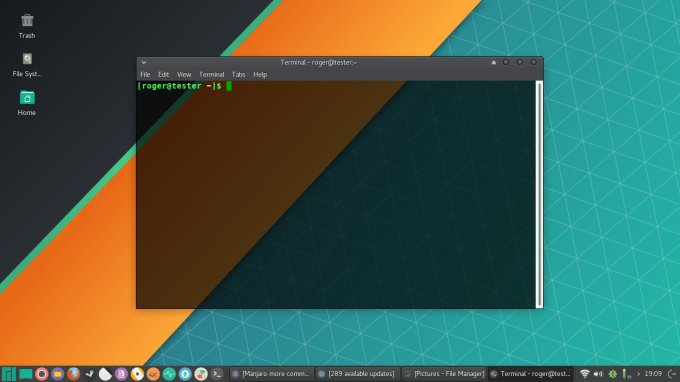Click the terminal vertical scrollbar
This screenshot has width=680, height=382.
(x=539, y=194)
